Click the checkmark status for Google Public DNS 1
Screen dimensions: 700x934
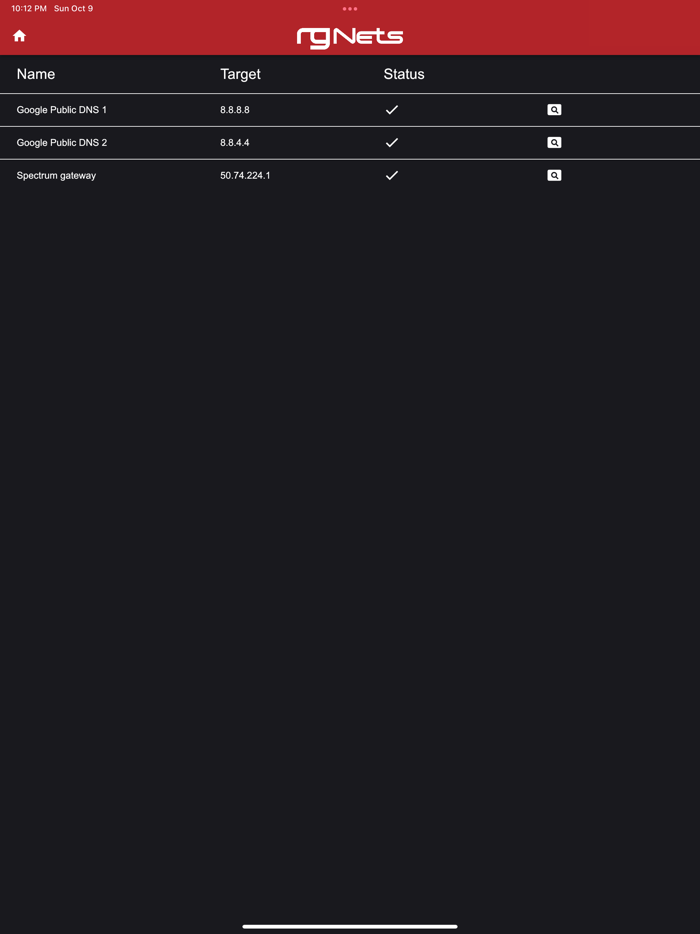click(392, 109)
